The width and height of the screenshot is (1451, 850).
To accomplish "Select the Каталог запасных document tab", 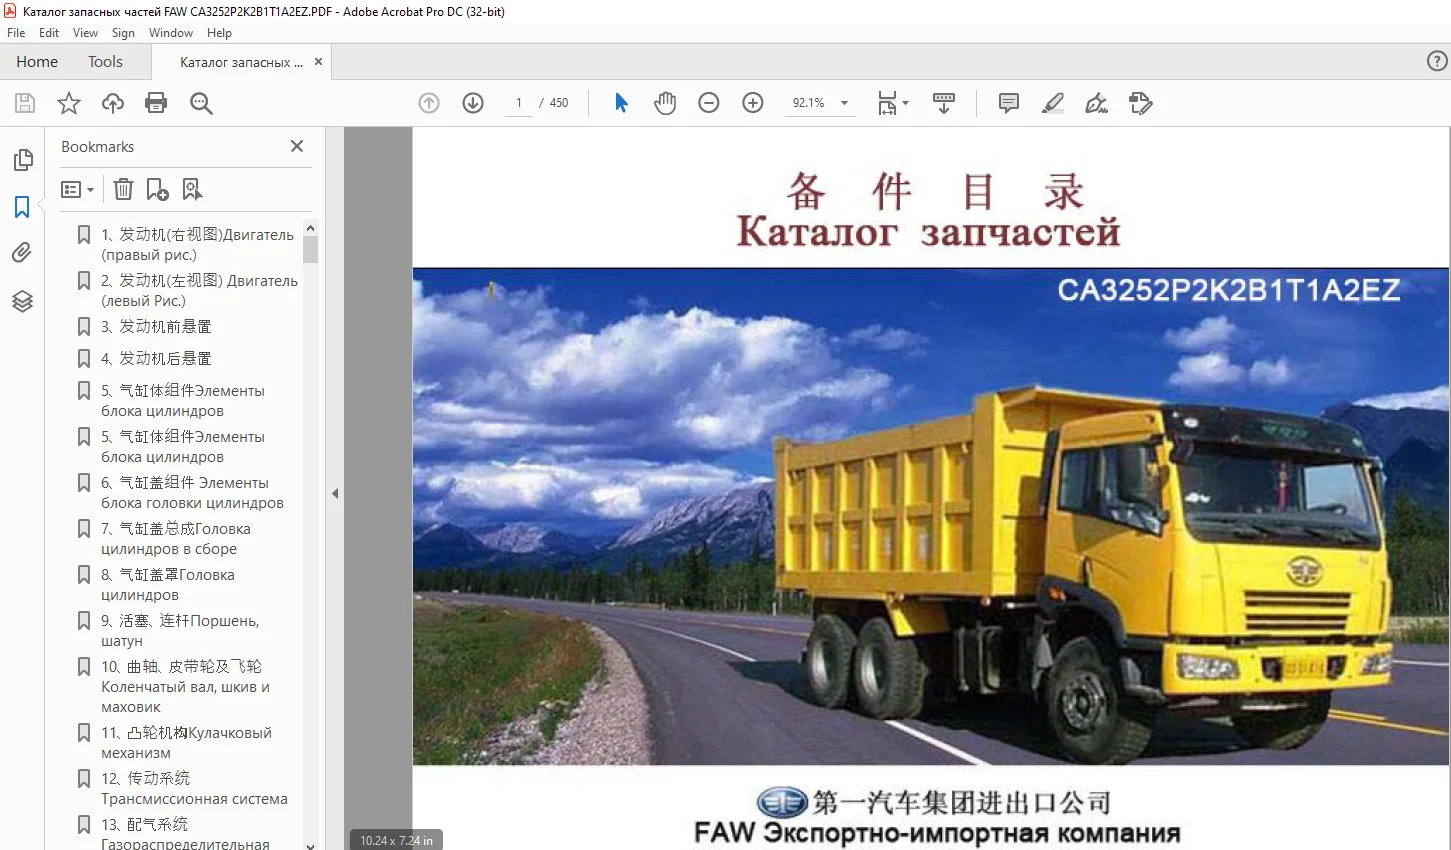I will [x=241, y=62].
